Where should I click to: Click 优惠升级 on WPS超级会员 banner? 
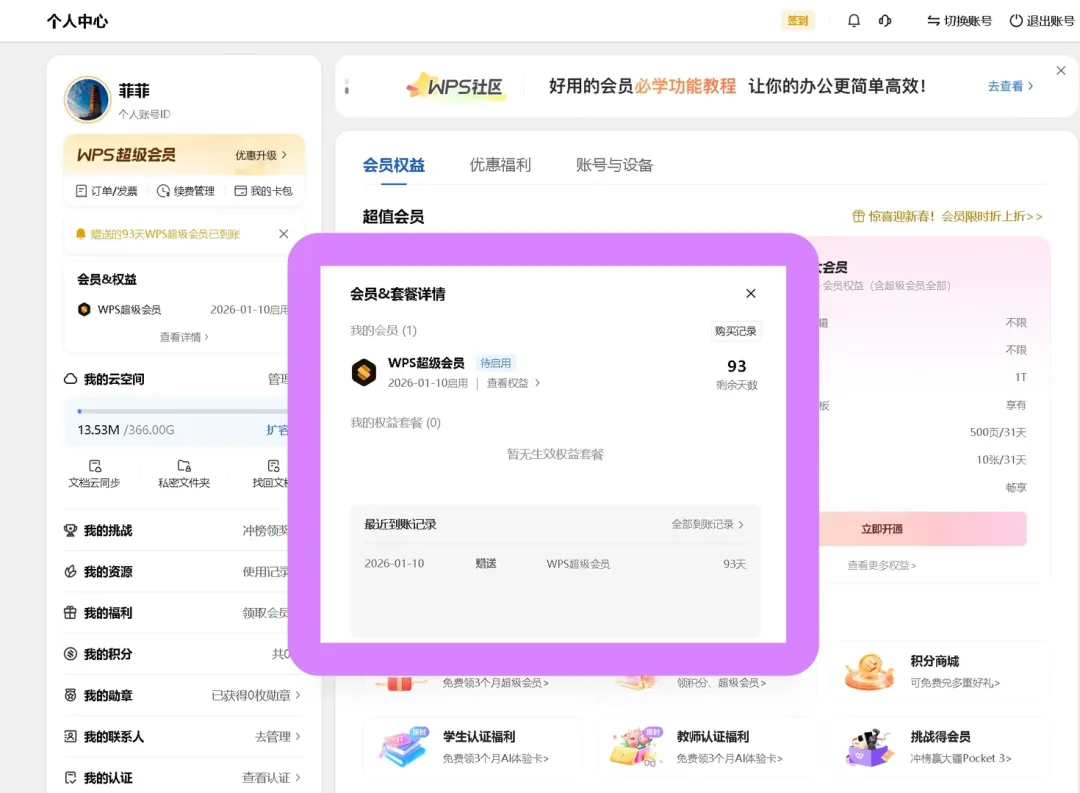(x=261, y=155)
